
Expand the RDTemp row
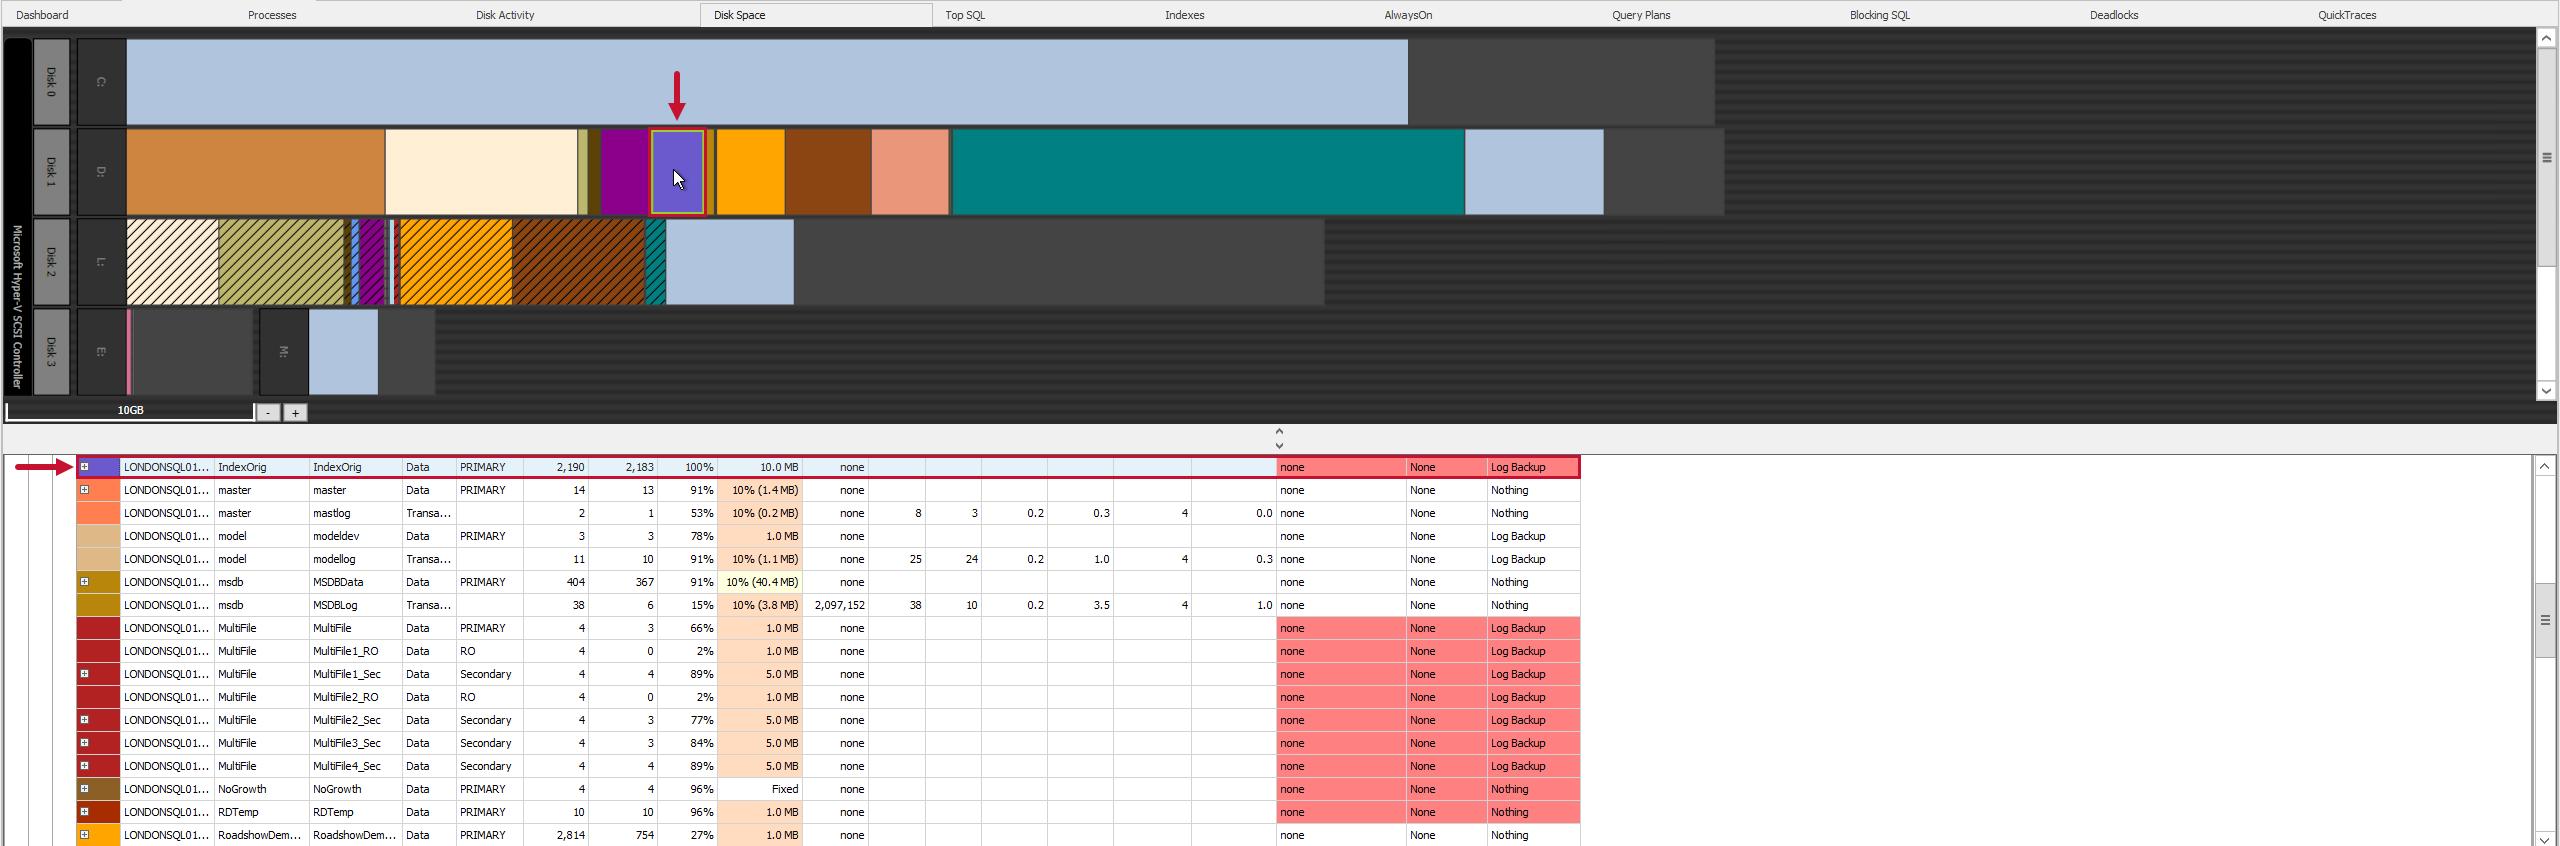coord(85,812)
